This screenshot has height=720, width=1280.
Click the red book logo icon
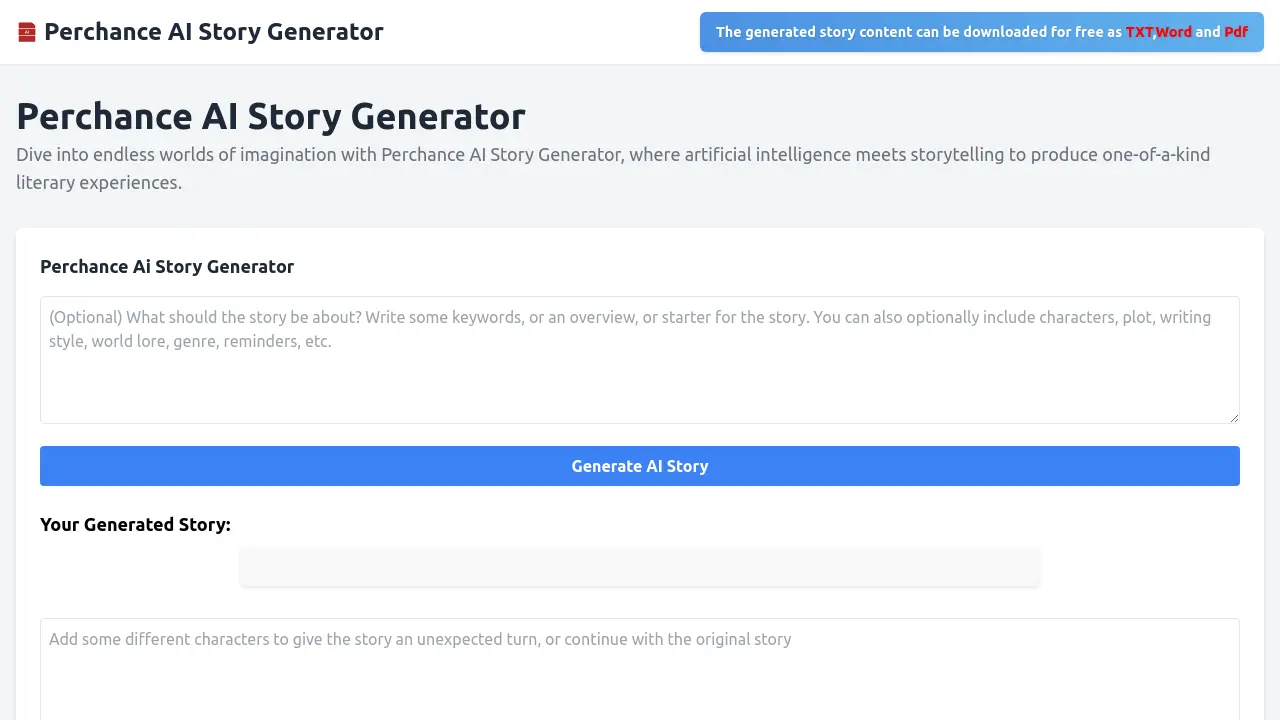pos(27,30)
